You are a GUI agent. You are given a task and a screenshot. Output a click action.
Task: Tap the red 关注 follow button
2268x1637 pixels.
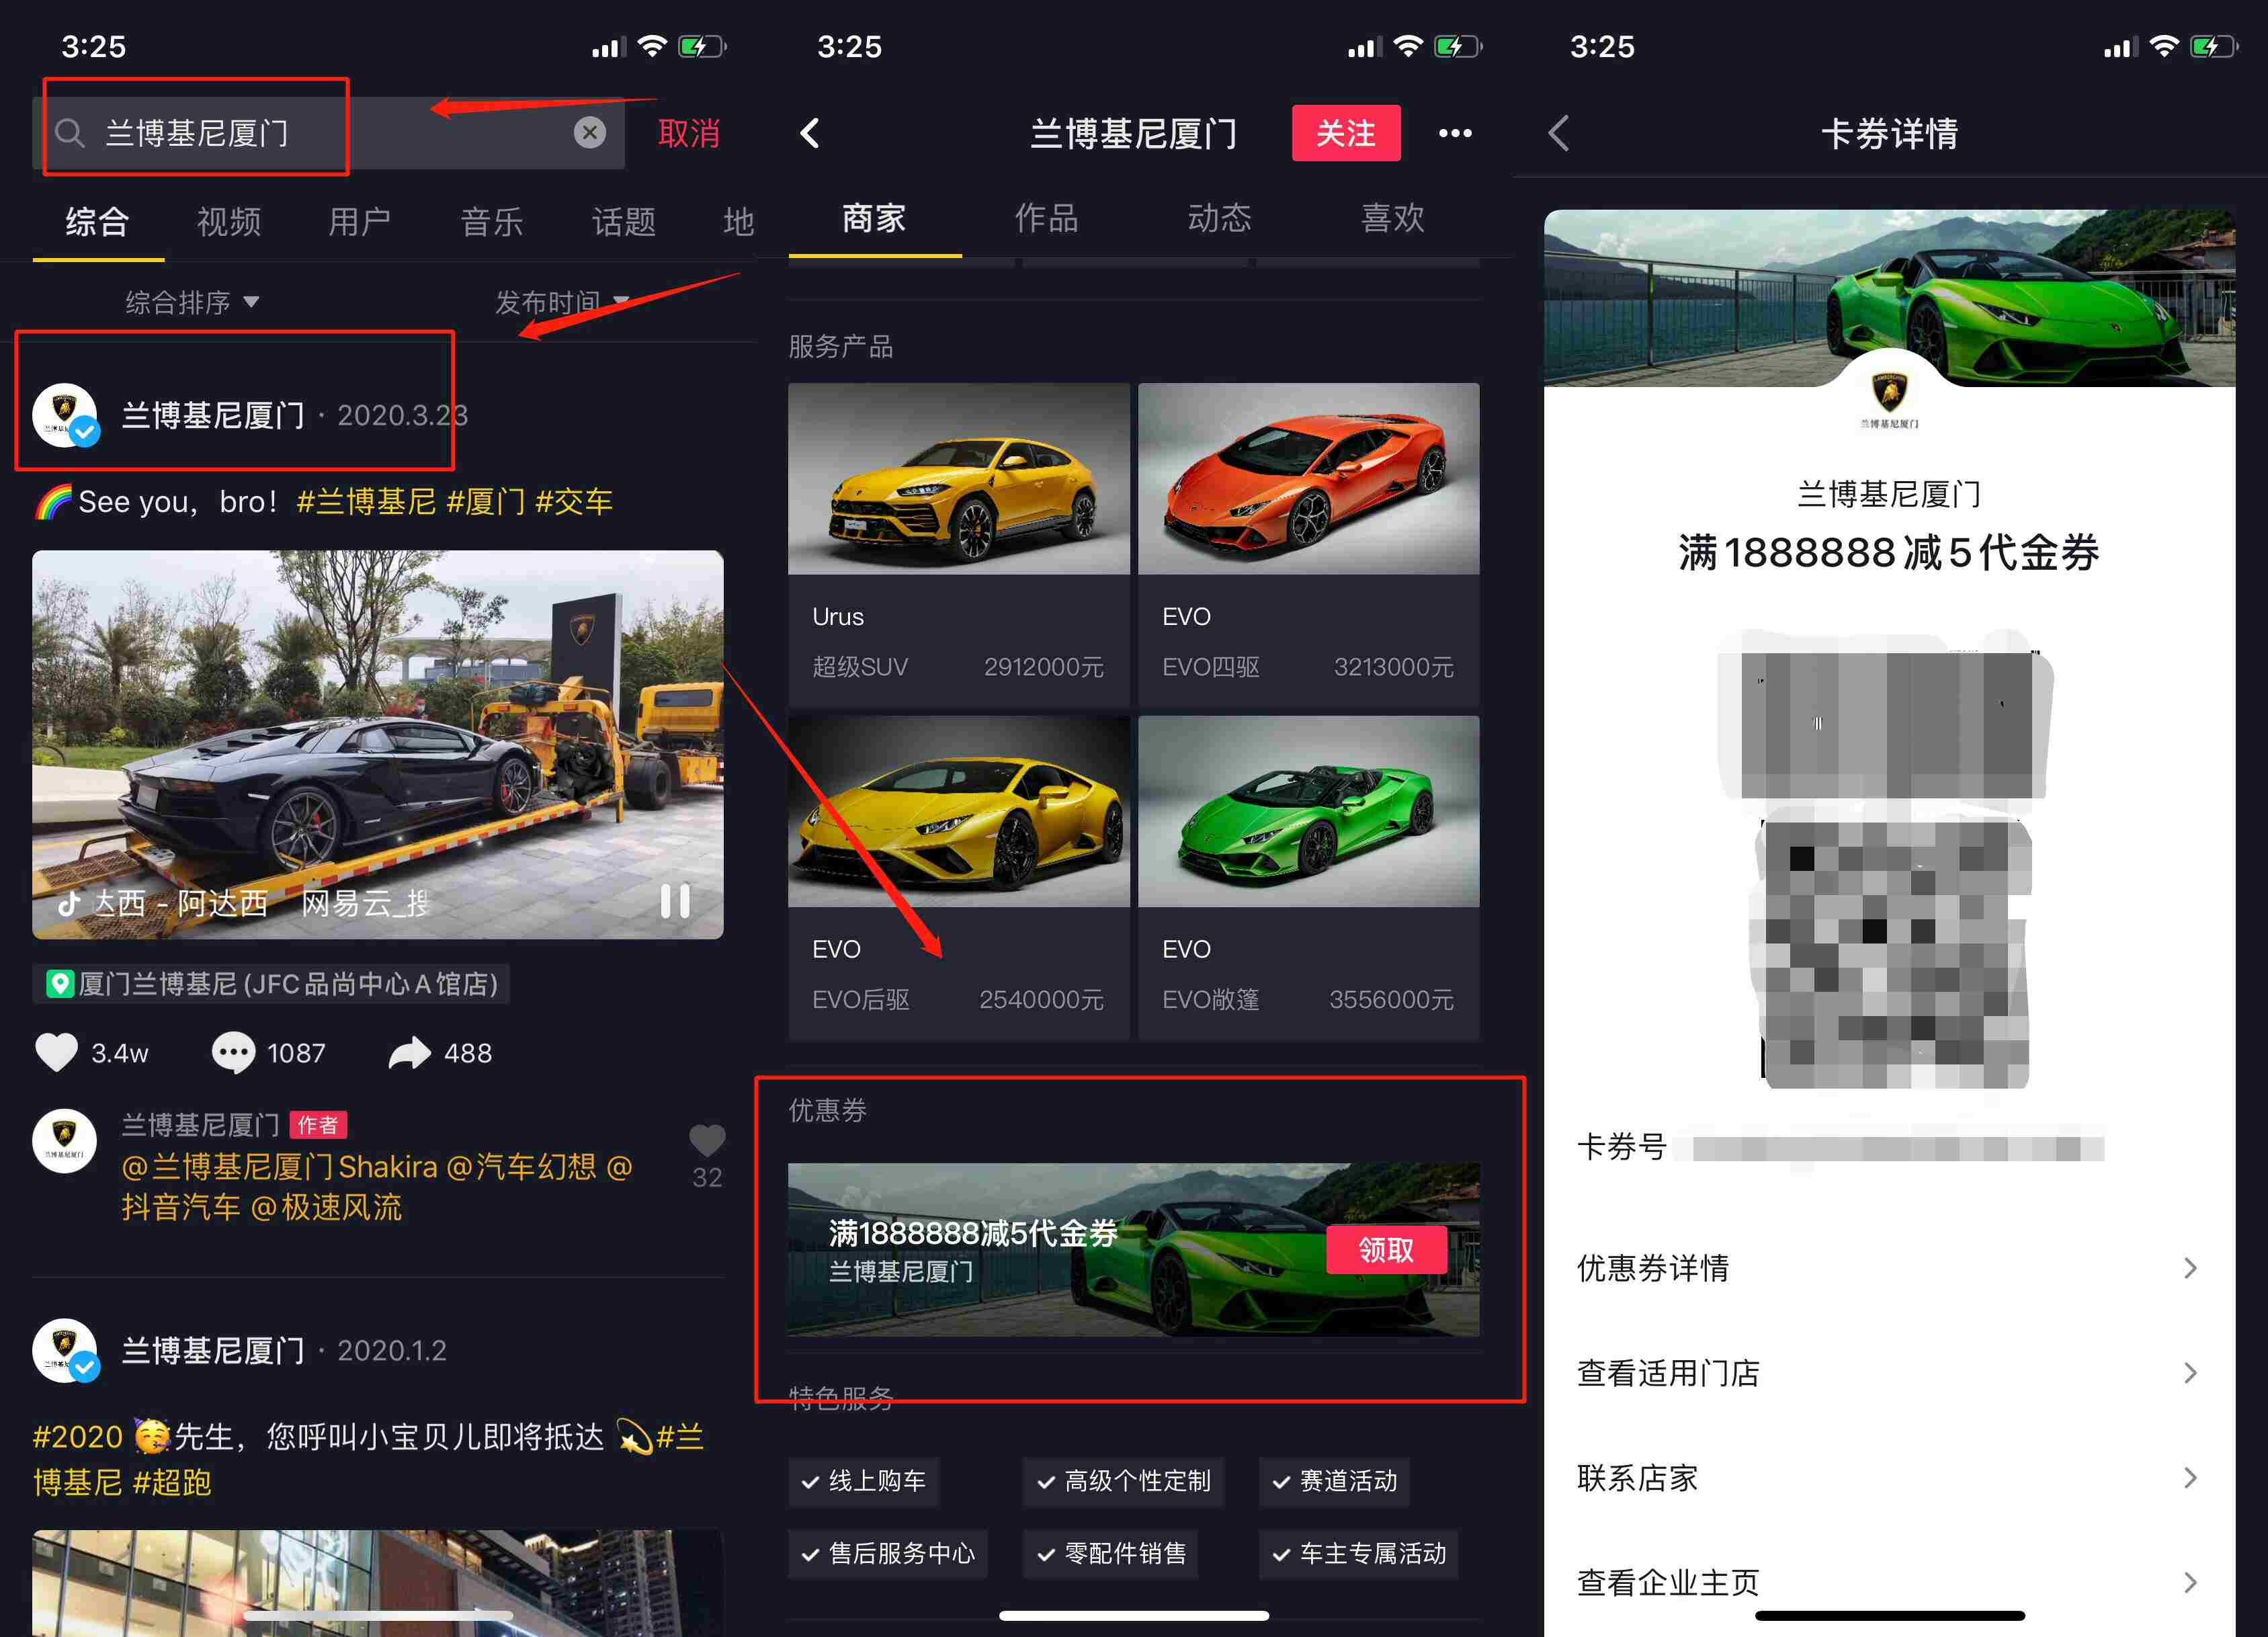click(1346, 133)
